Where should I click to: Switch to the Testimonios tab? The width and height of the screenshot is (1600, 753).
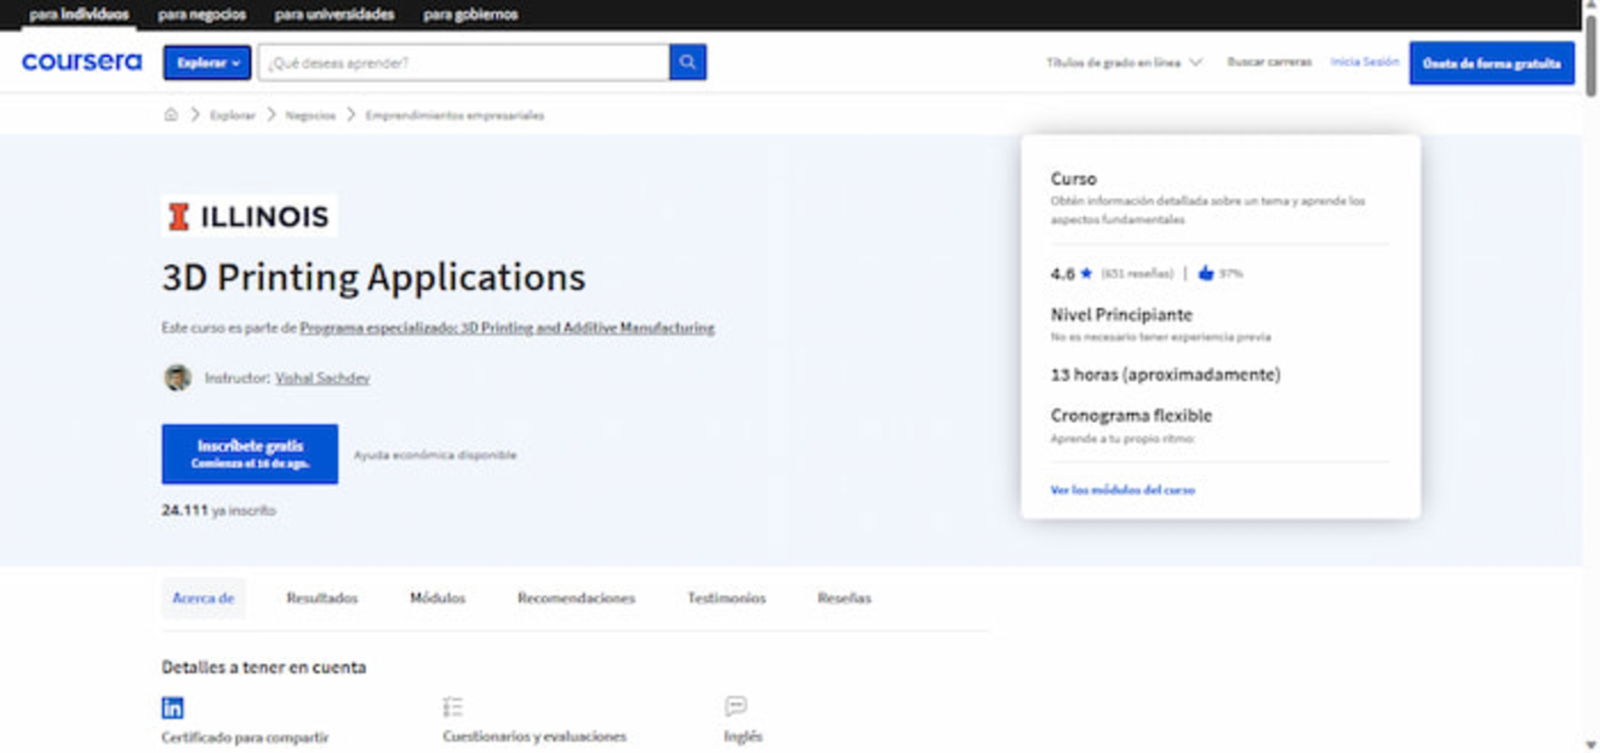(x=727, y=598)
